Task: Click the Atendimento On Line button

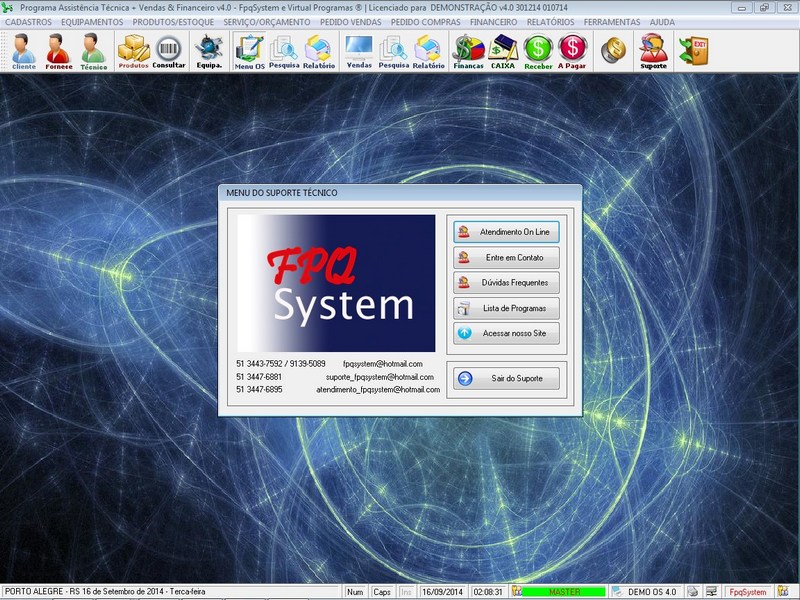Action: point(506,232)
